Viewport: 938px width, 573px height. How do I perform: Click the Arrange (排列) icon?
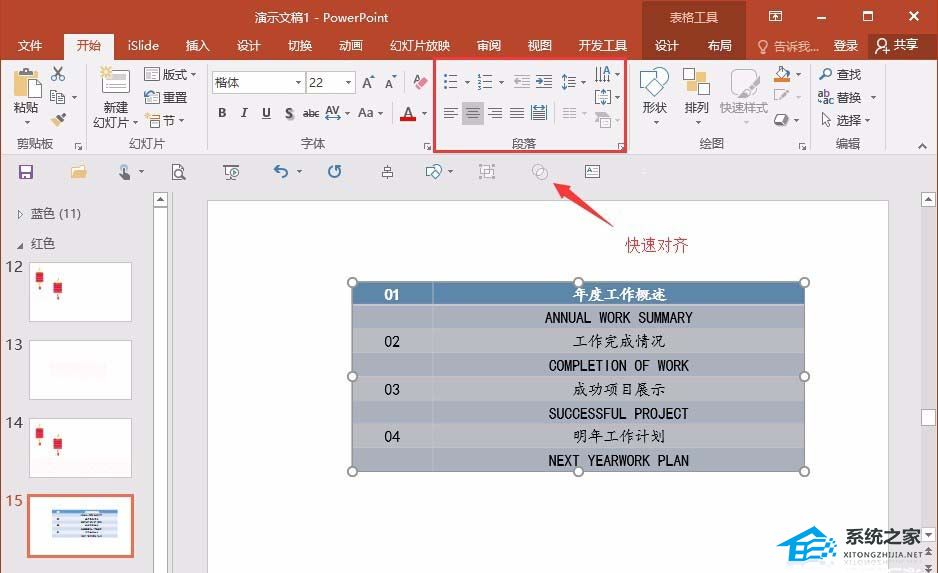pos(696,82)
